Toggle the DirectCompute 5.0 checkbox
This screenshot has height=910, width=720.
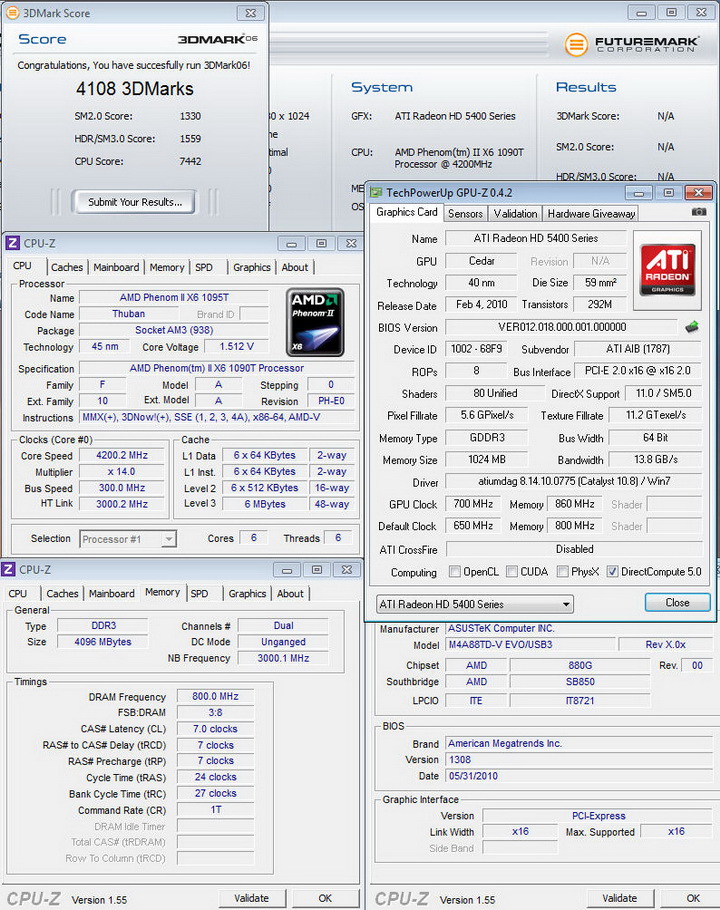(612, 572)
